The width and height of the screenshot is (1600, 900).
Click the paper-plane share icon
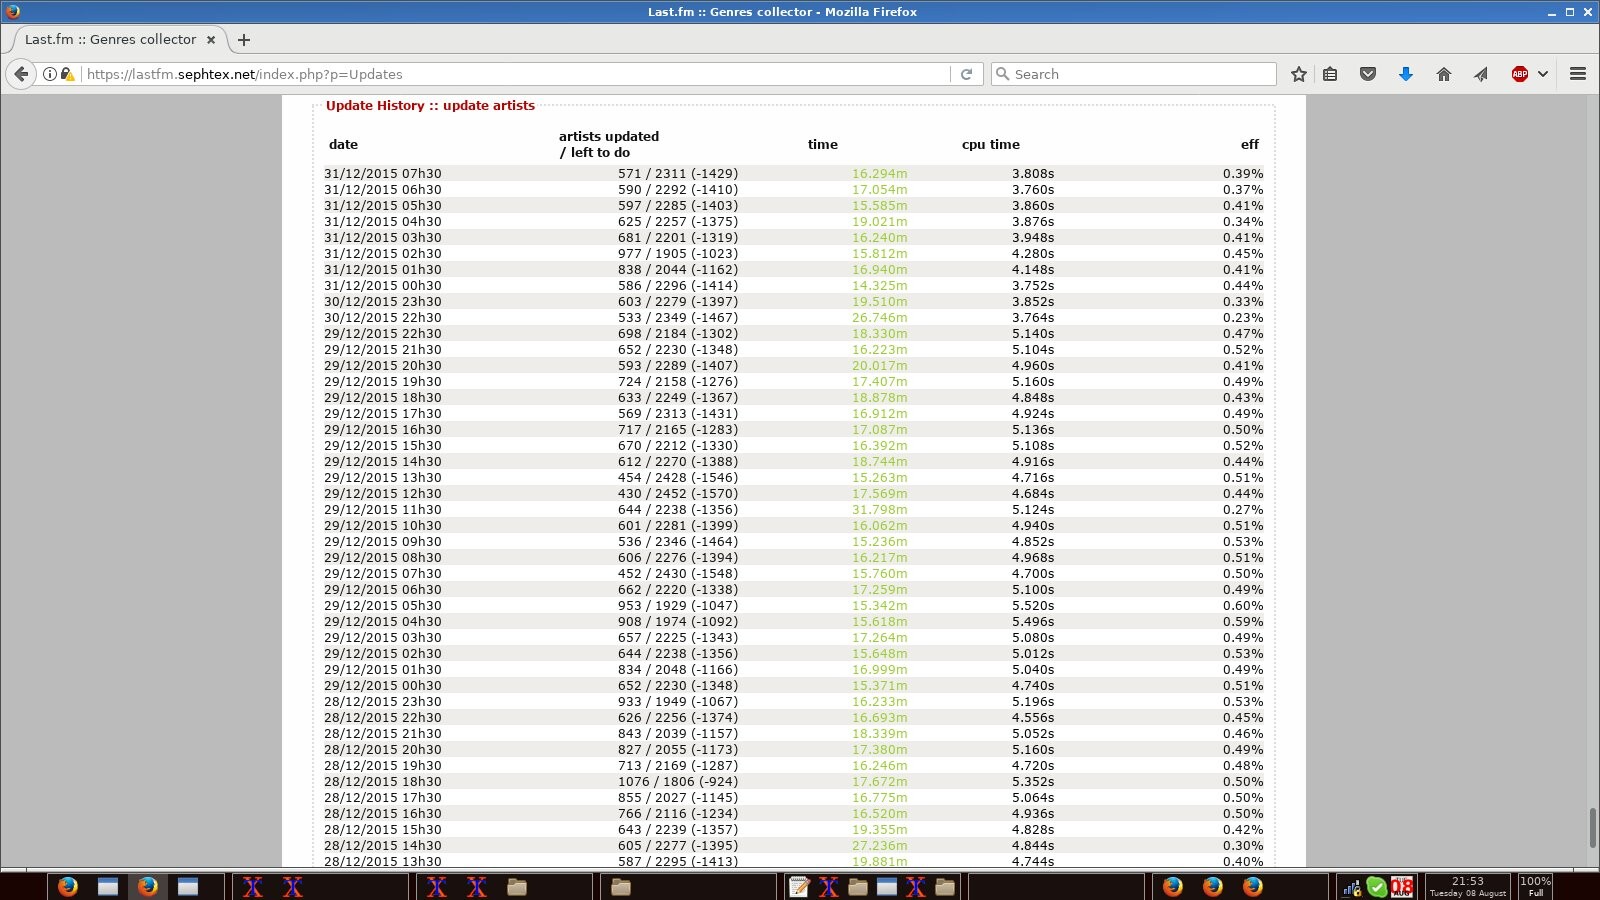(1481, 74)
